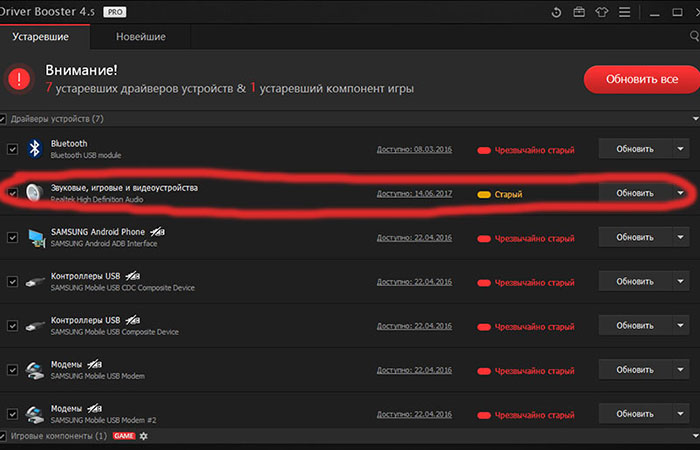The height and width of the screenshot is (450, 700).
Task: Open the gear settings next to Игровые компоненты
Action: (x=143, y=436)
